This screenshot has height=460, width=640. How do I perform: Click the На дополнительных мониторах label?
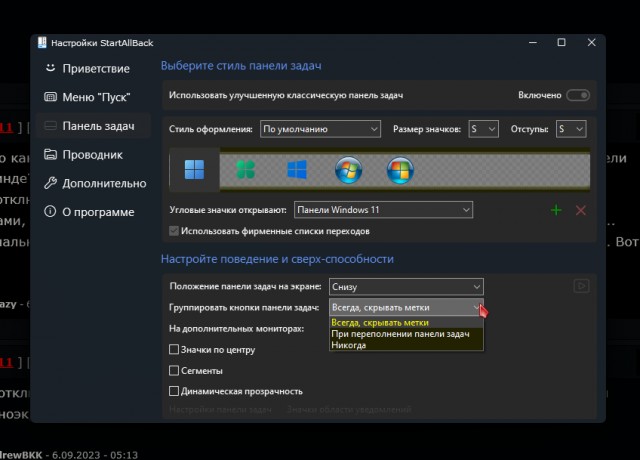tap(236, 329)
